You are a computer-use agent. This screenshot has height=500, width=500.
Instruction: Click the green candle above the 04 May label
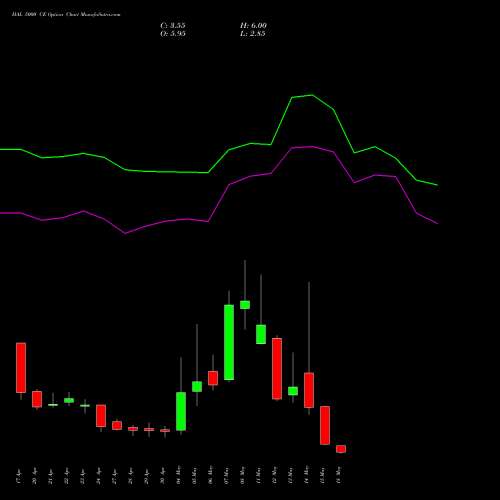tap(181, 411)
